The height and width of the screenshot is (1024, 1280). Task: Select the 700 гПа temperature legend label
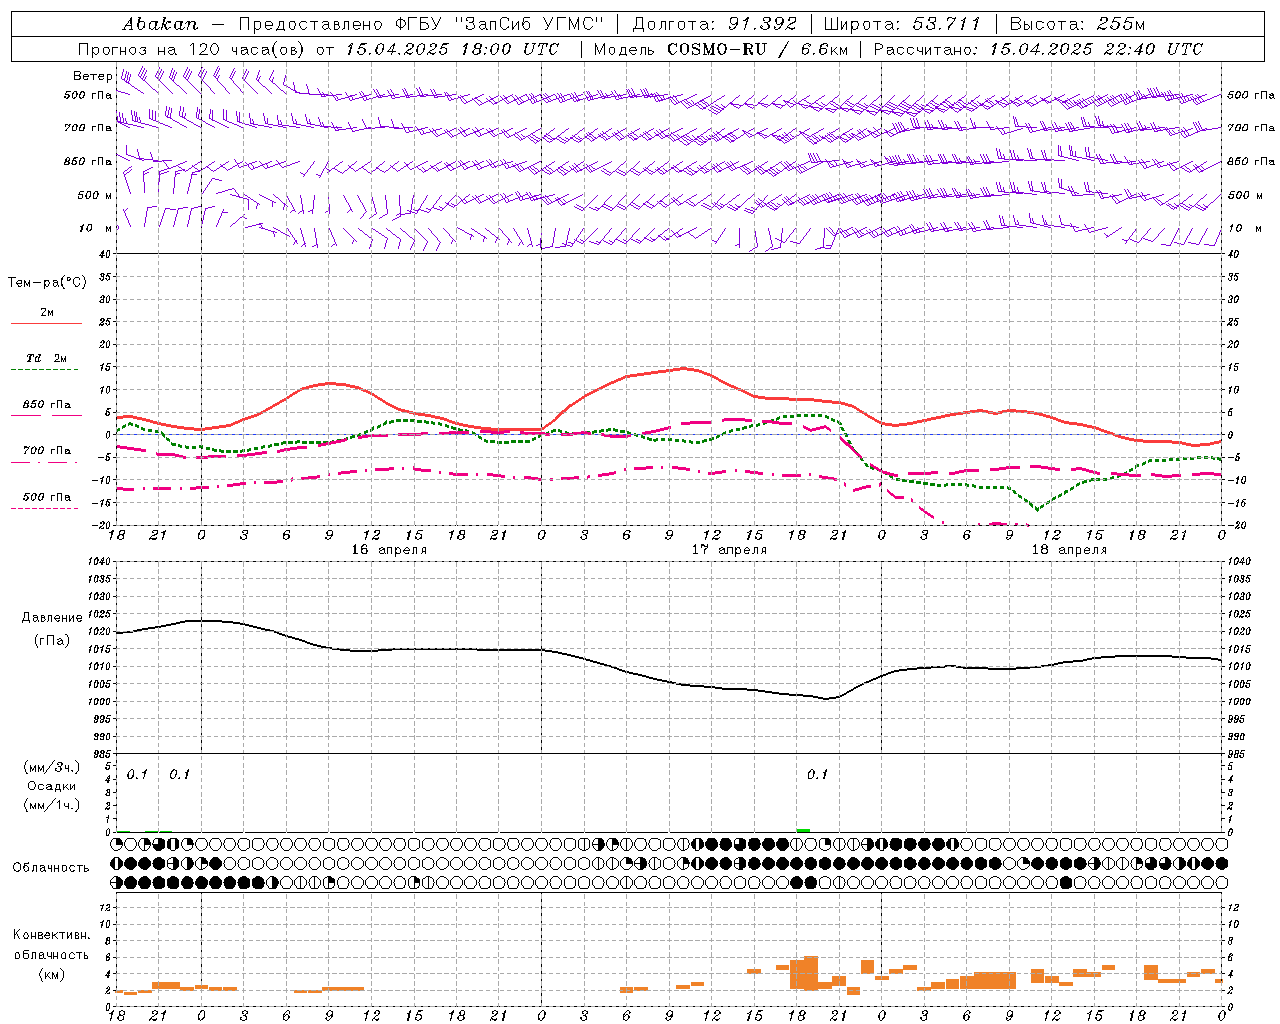pyautogui.click(x=47, y=451)
